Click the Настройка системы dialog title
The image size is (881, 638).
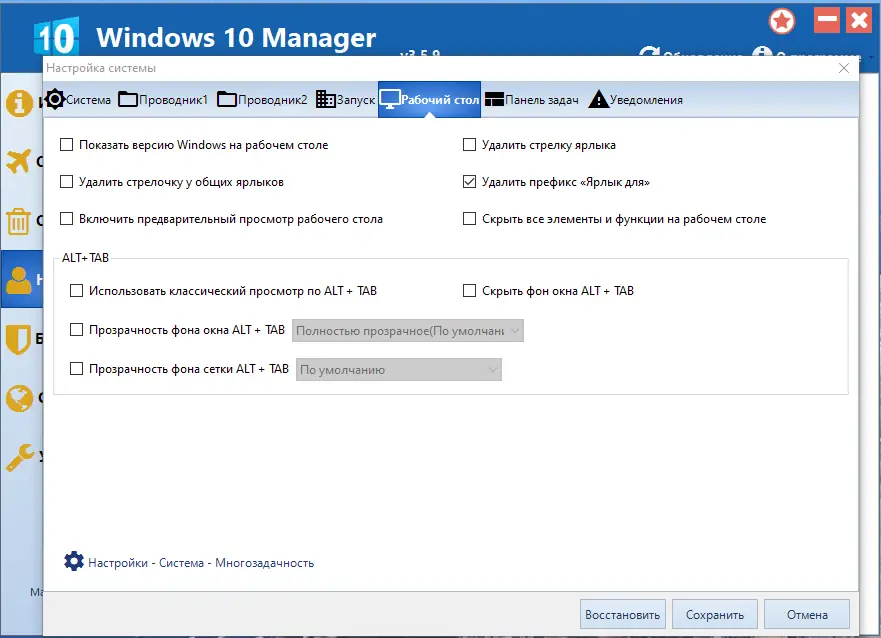pyautogui.click(x=101, y=68)
